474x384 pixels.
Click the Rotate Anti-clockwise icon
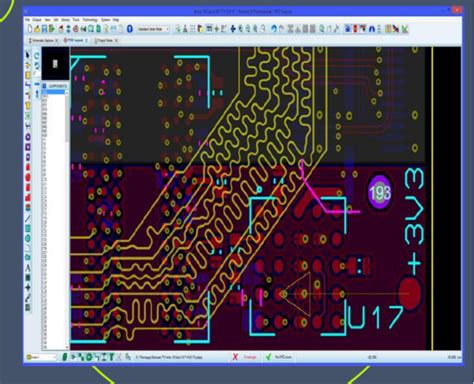pos(37,66)
